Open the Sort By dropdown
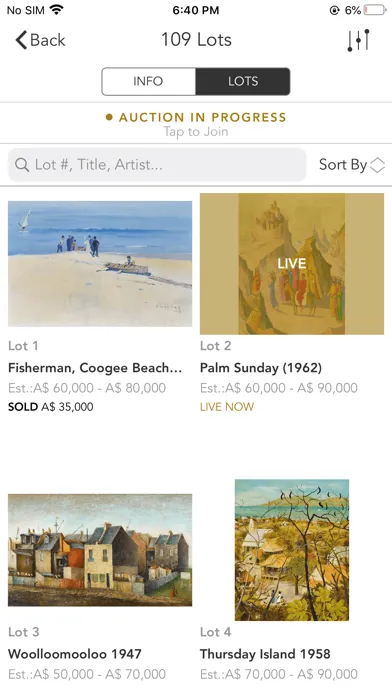The width and height of the screenshot is (392, 696). (352, 165)
